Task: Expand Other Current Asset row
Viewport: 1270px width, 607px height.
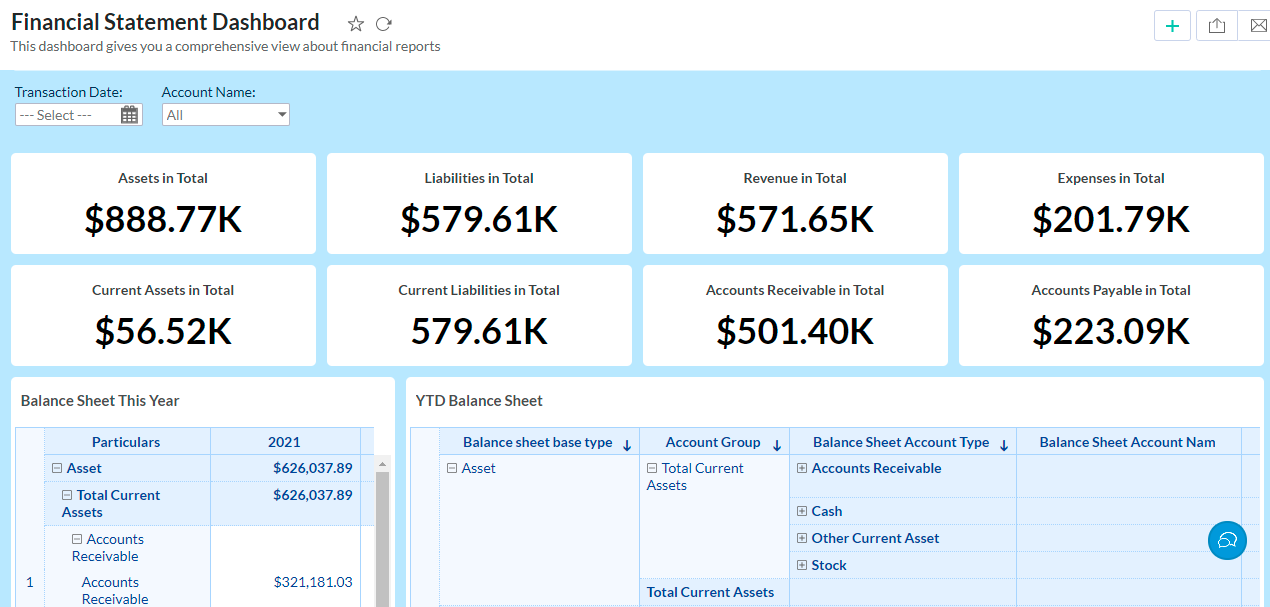Action: [802, 538]
